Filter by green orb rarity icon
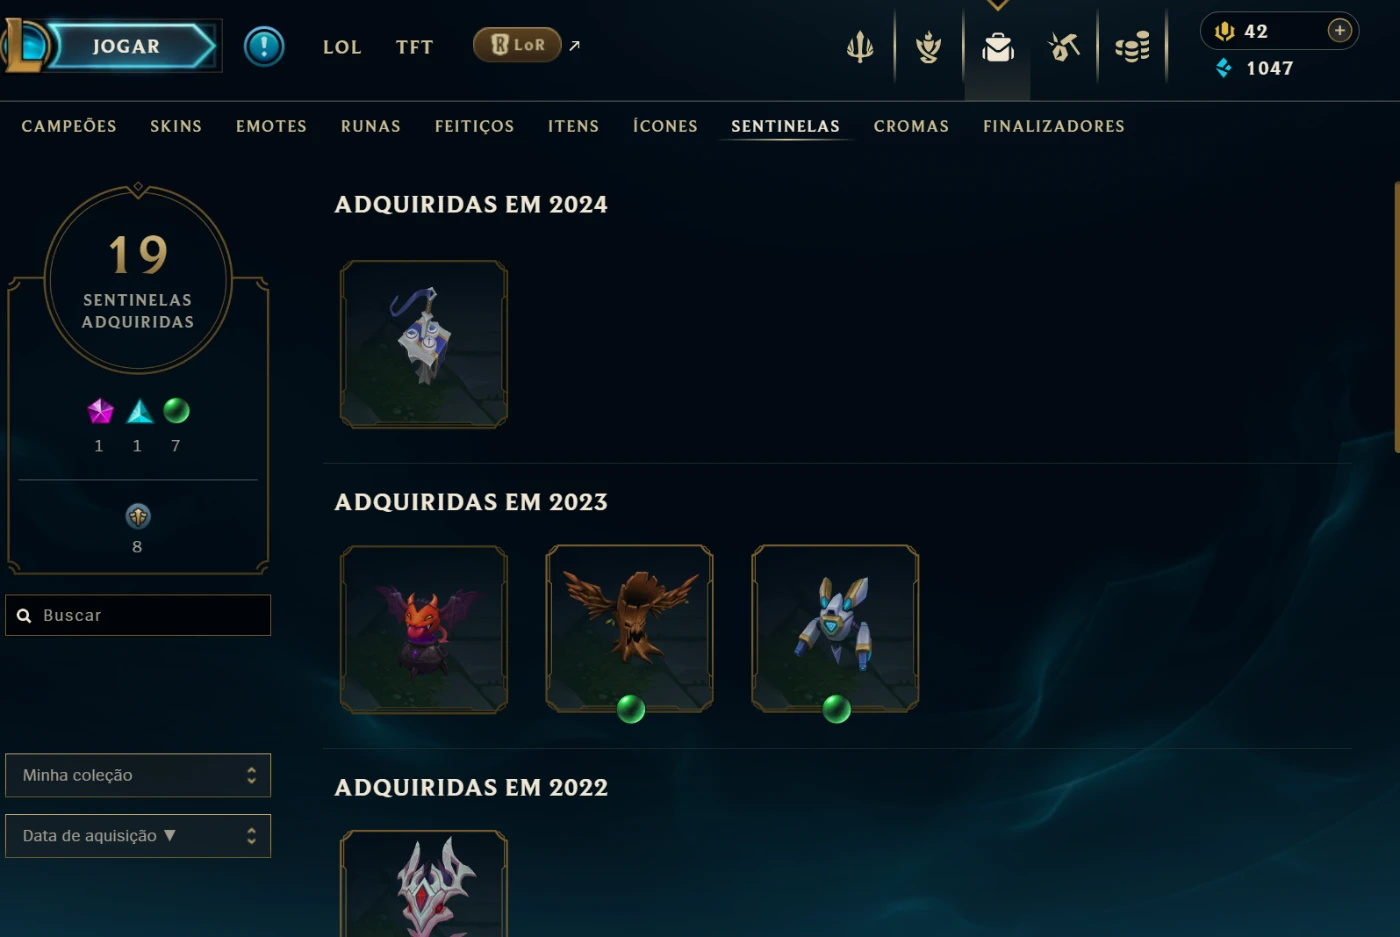The width and height of the screenshot is (1400, 937). coord(176,410)
